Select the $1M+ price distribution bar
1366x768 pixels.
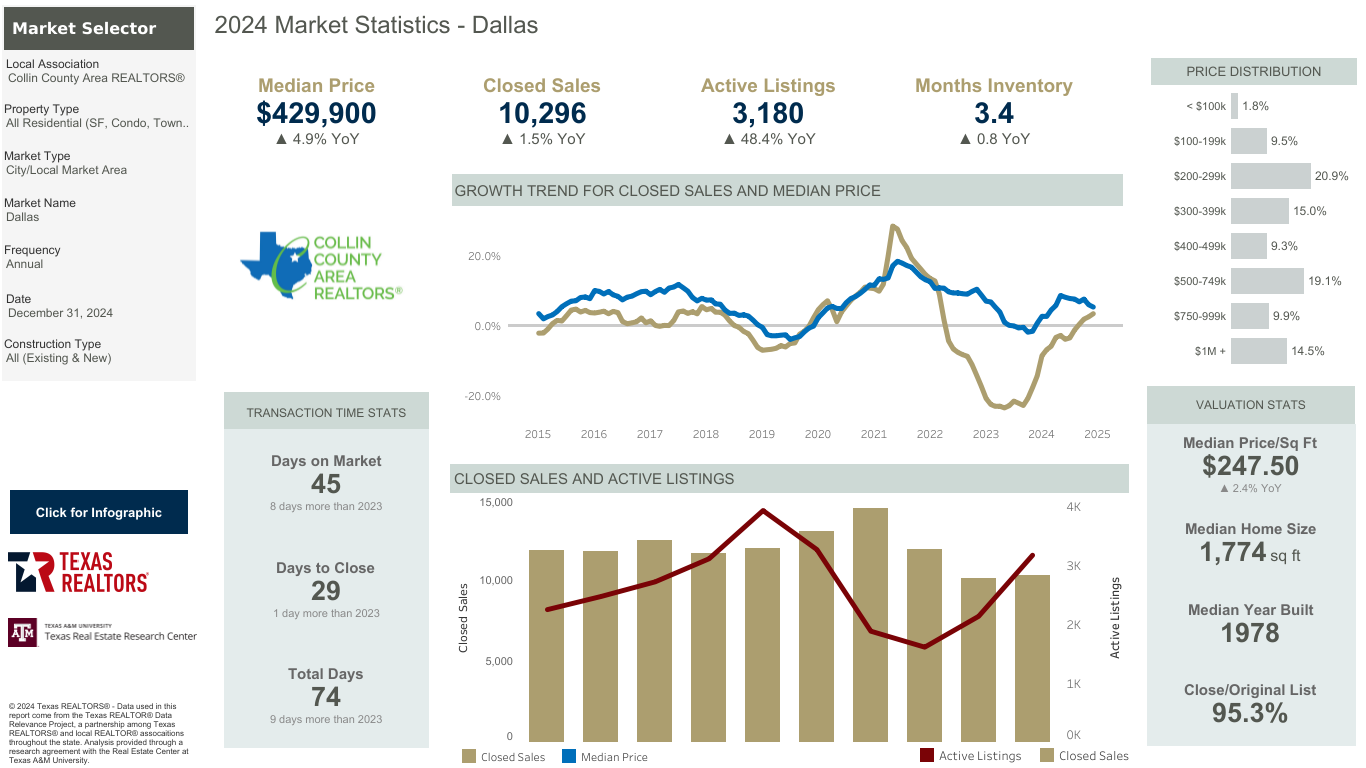1259,351
